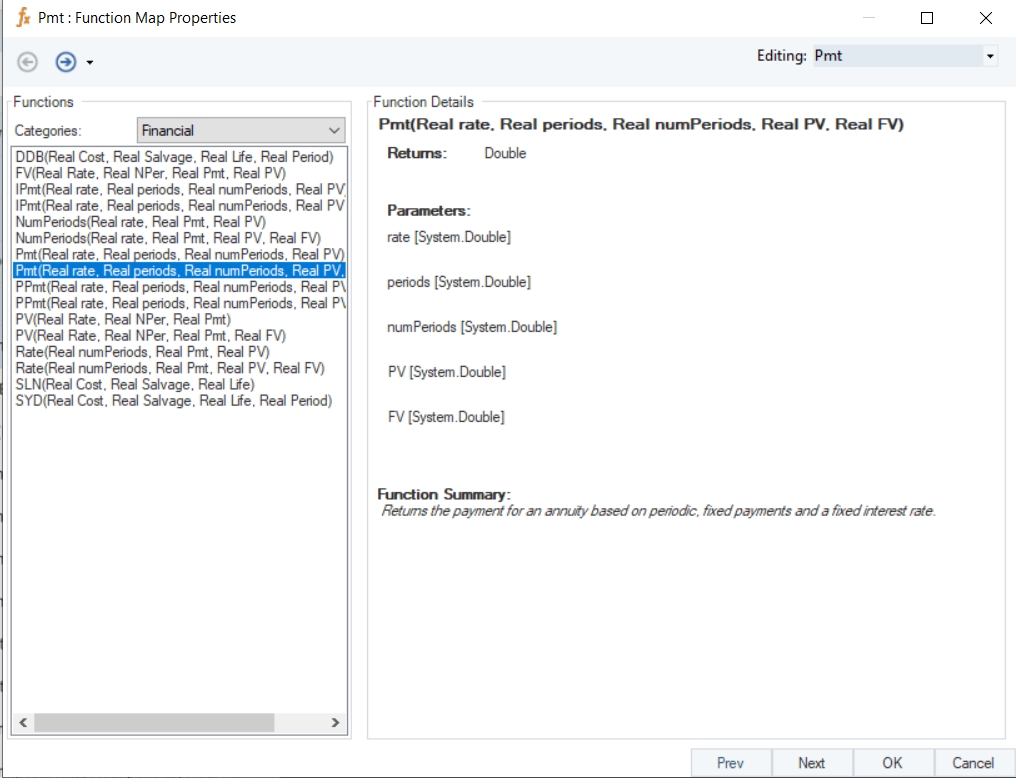
Task: Click the function list scroll-right arrow
Action: click(335, 722)
